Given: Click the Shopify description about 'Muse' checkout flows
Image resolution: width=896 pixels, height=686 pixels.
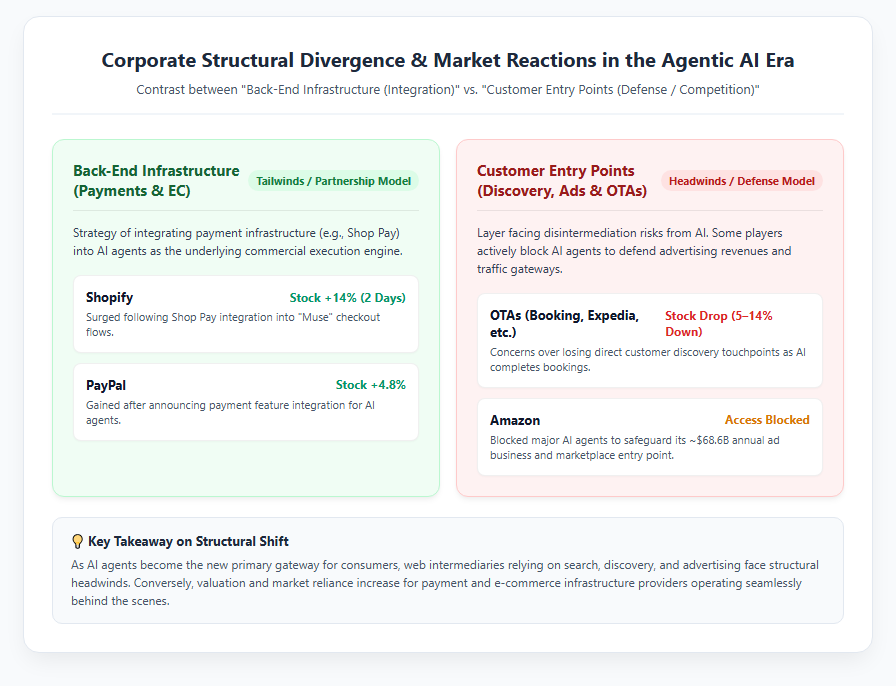Looking at the screenshot, I should coord(233,325).
